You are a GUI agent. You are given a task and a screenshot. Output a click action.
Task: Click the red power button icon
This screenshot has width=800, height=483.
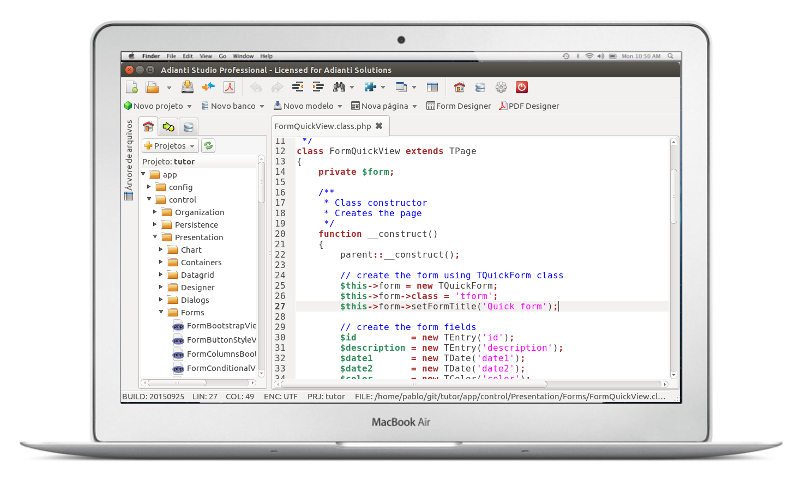point(521,87)
